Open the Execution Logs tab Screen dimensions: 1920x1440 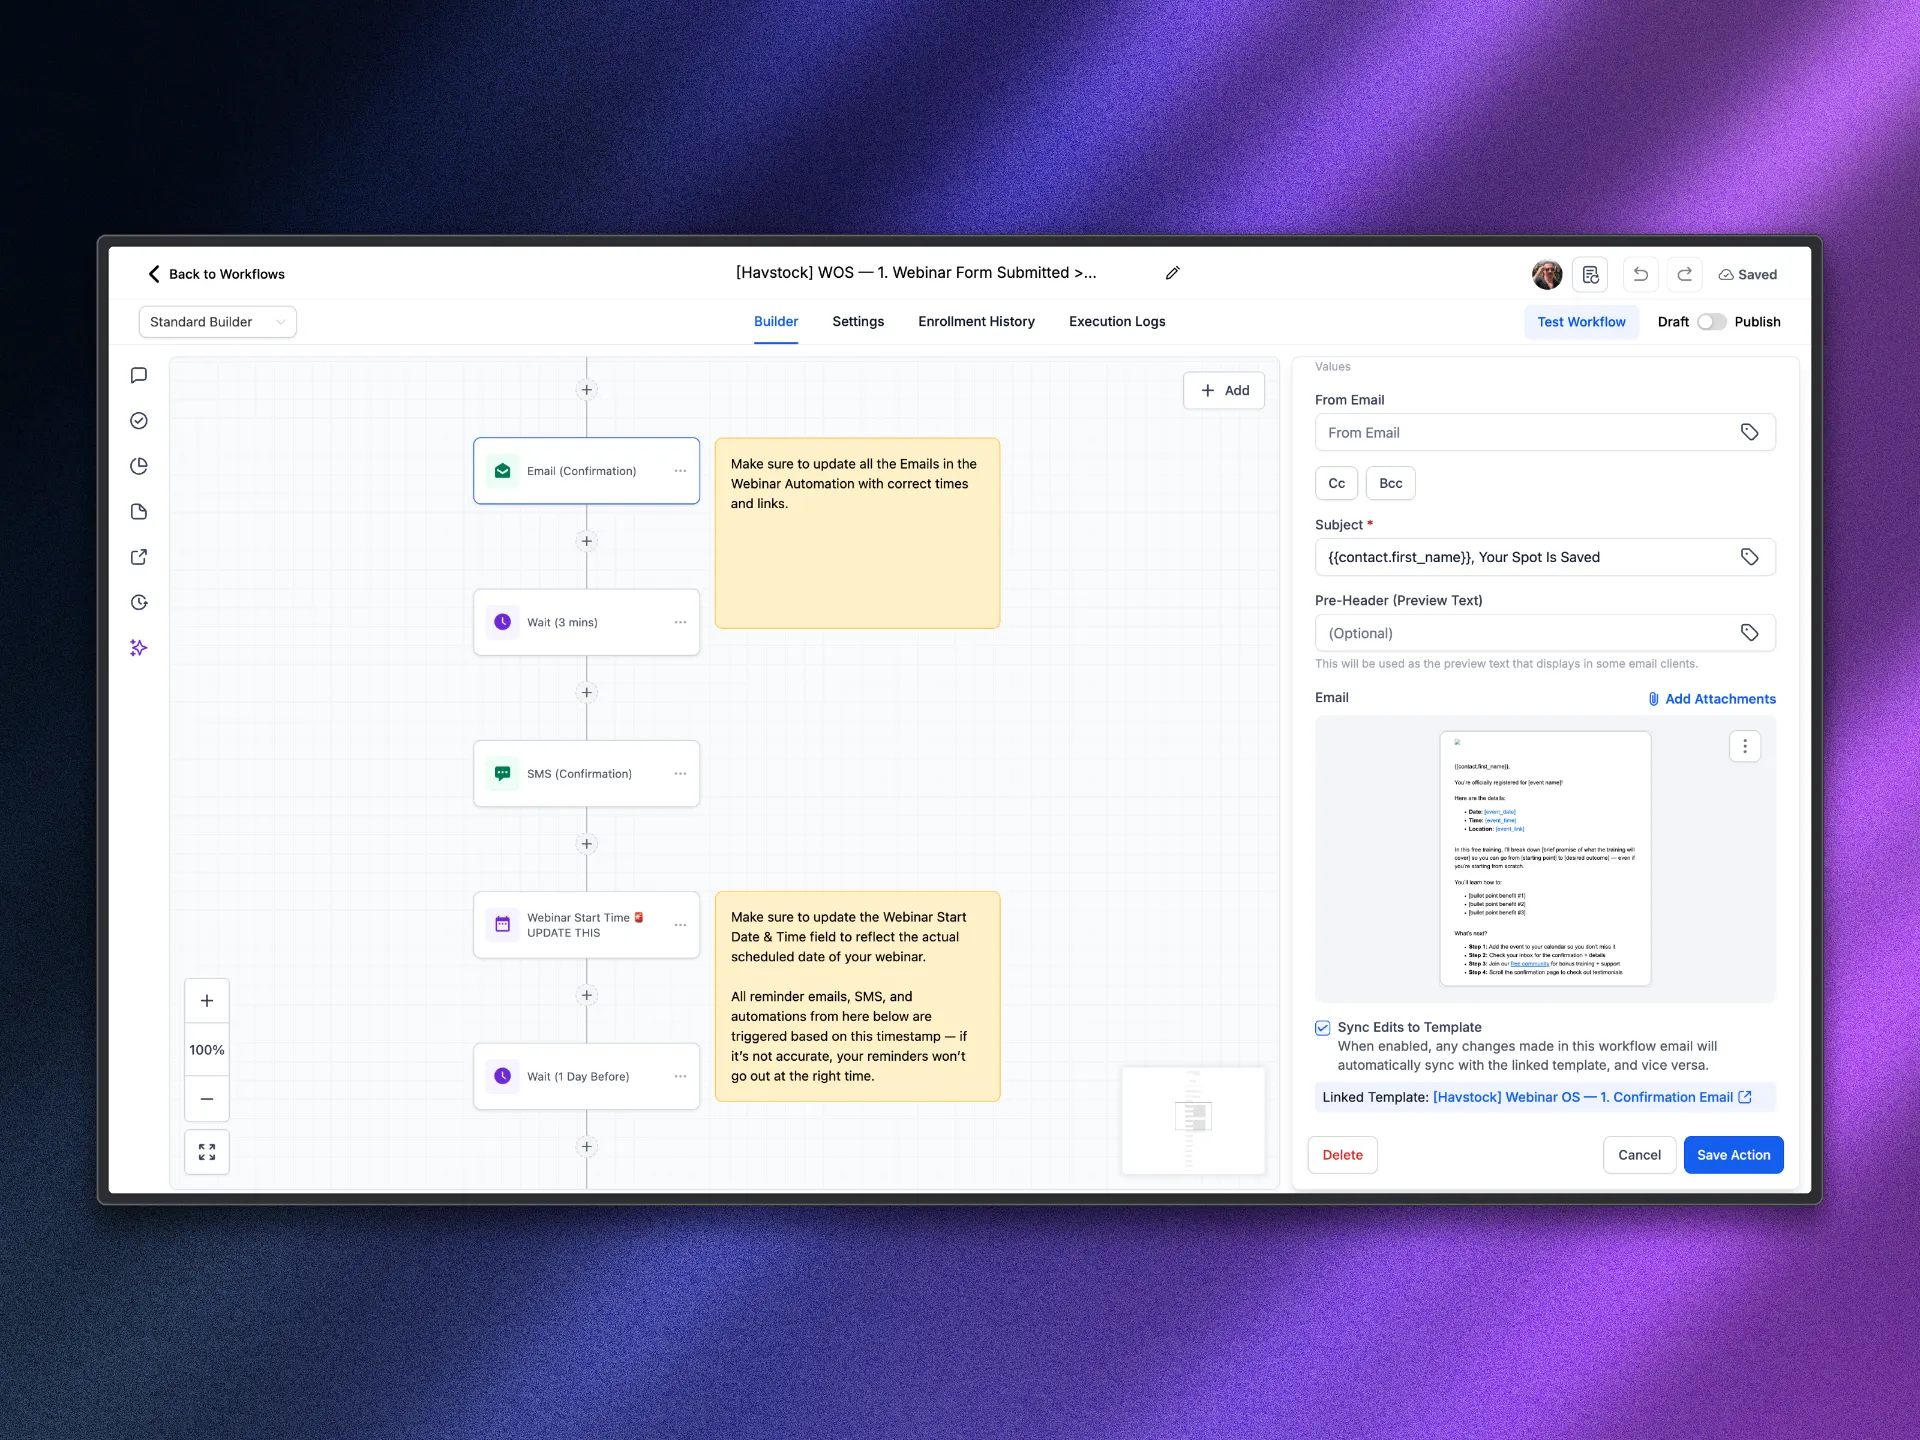1116,322
